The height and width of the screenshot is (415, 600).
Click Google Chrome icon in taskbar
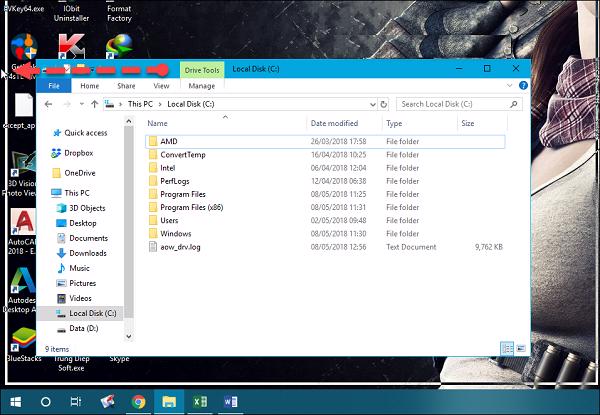[x=139, y=401]
